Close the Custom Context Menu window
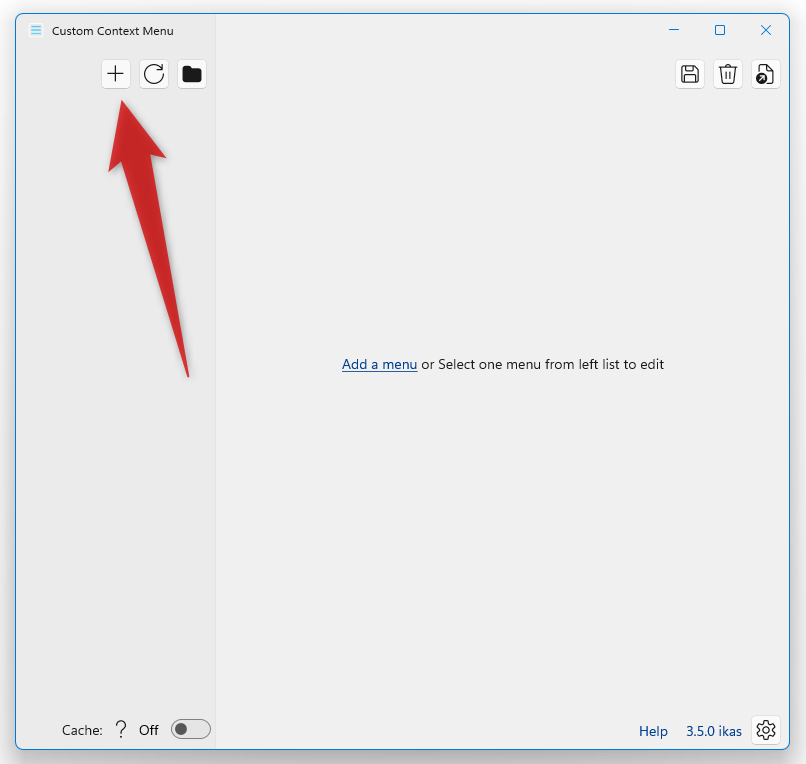Image resolution: width=806 pixels, height=764 pixels. coord(766,30)
